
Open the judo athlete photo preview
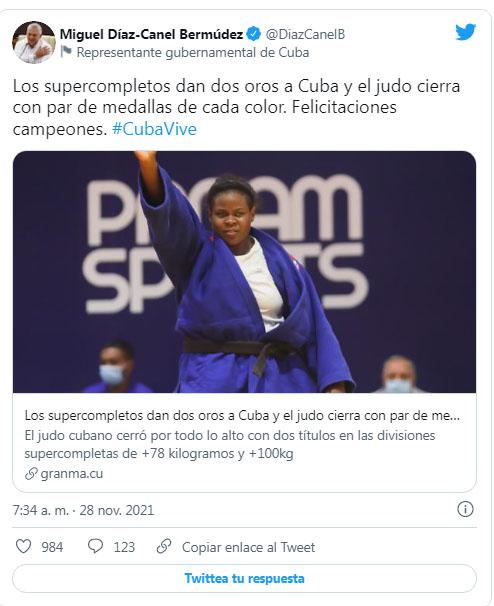pyautogui.click(x=244, y=272)
